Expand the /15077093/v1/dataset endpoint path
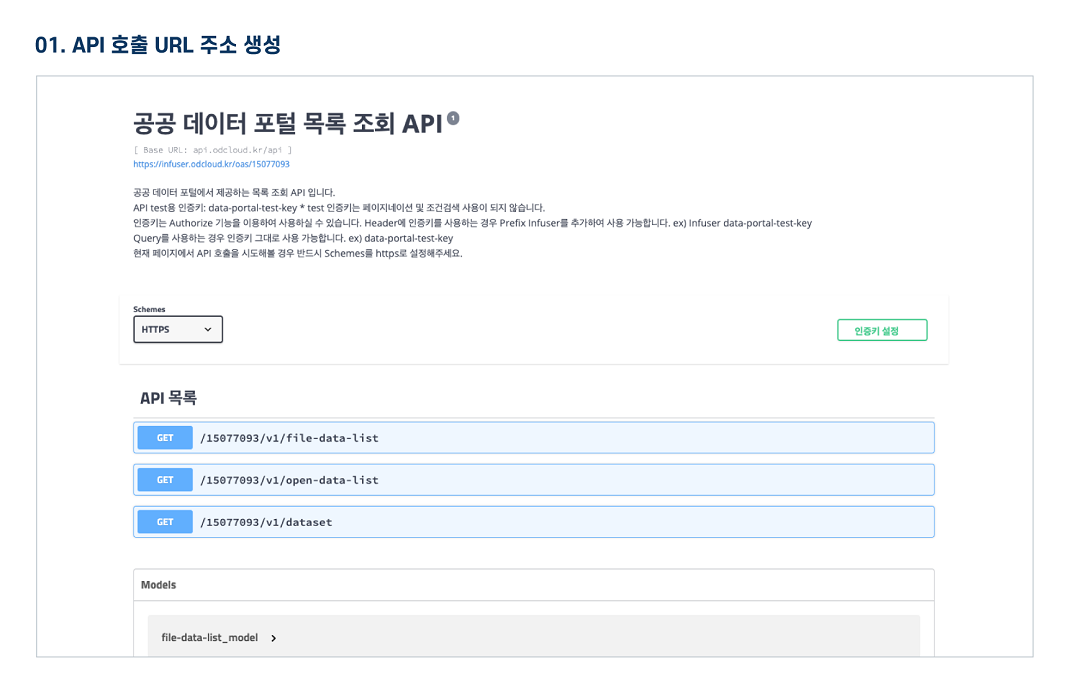Image resolution: width=1068 pixels, height=692 pixels. tap(266, 522)
